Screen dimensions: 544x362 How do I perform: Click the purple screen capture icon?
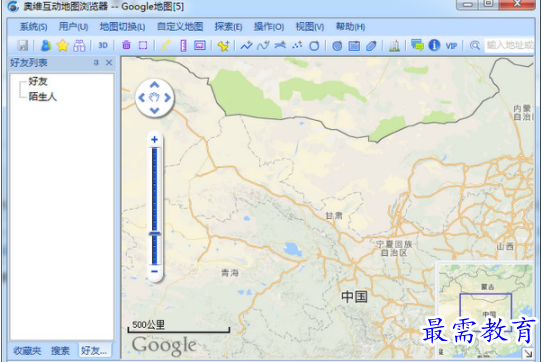point(200,45)
